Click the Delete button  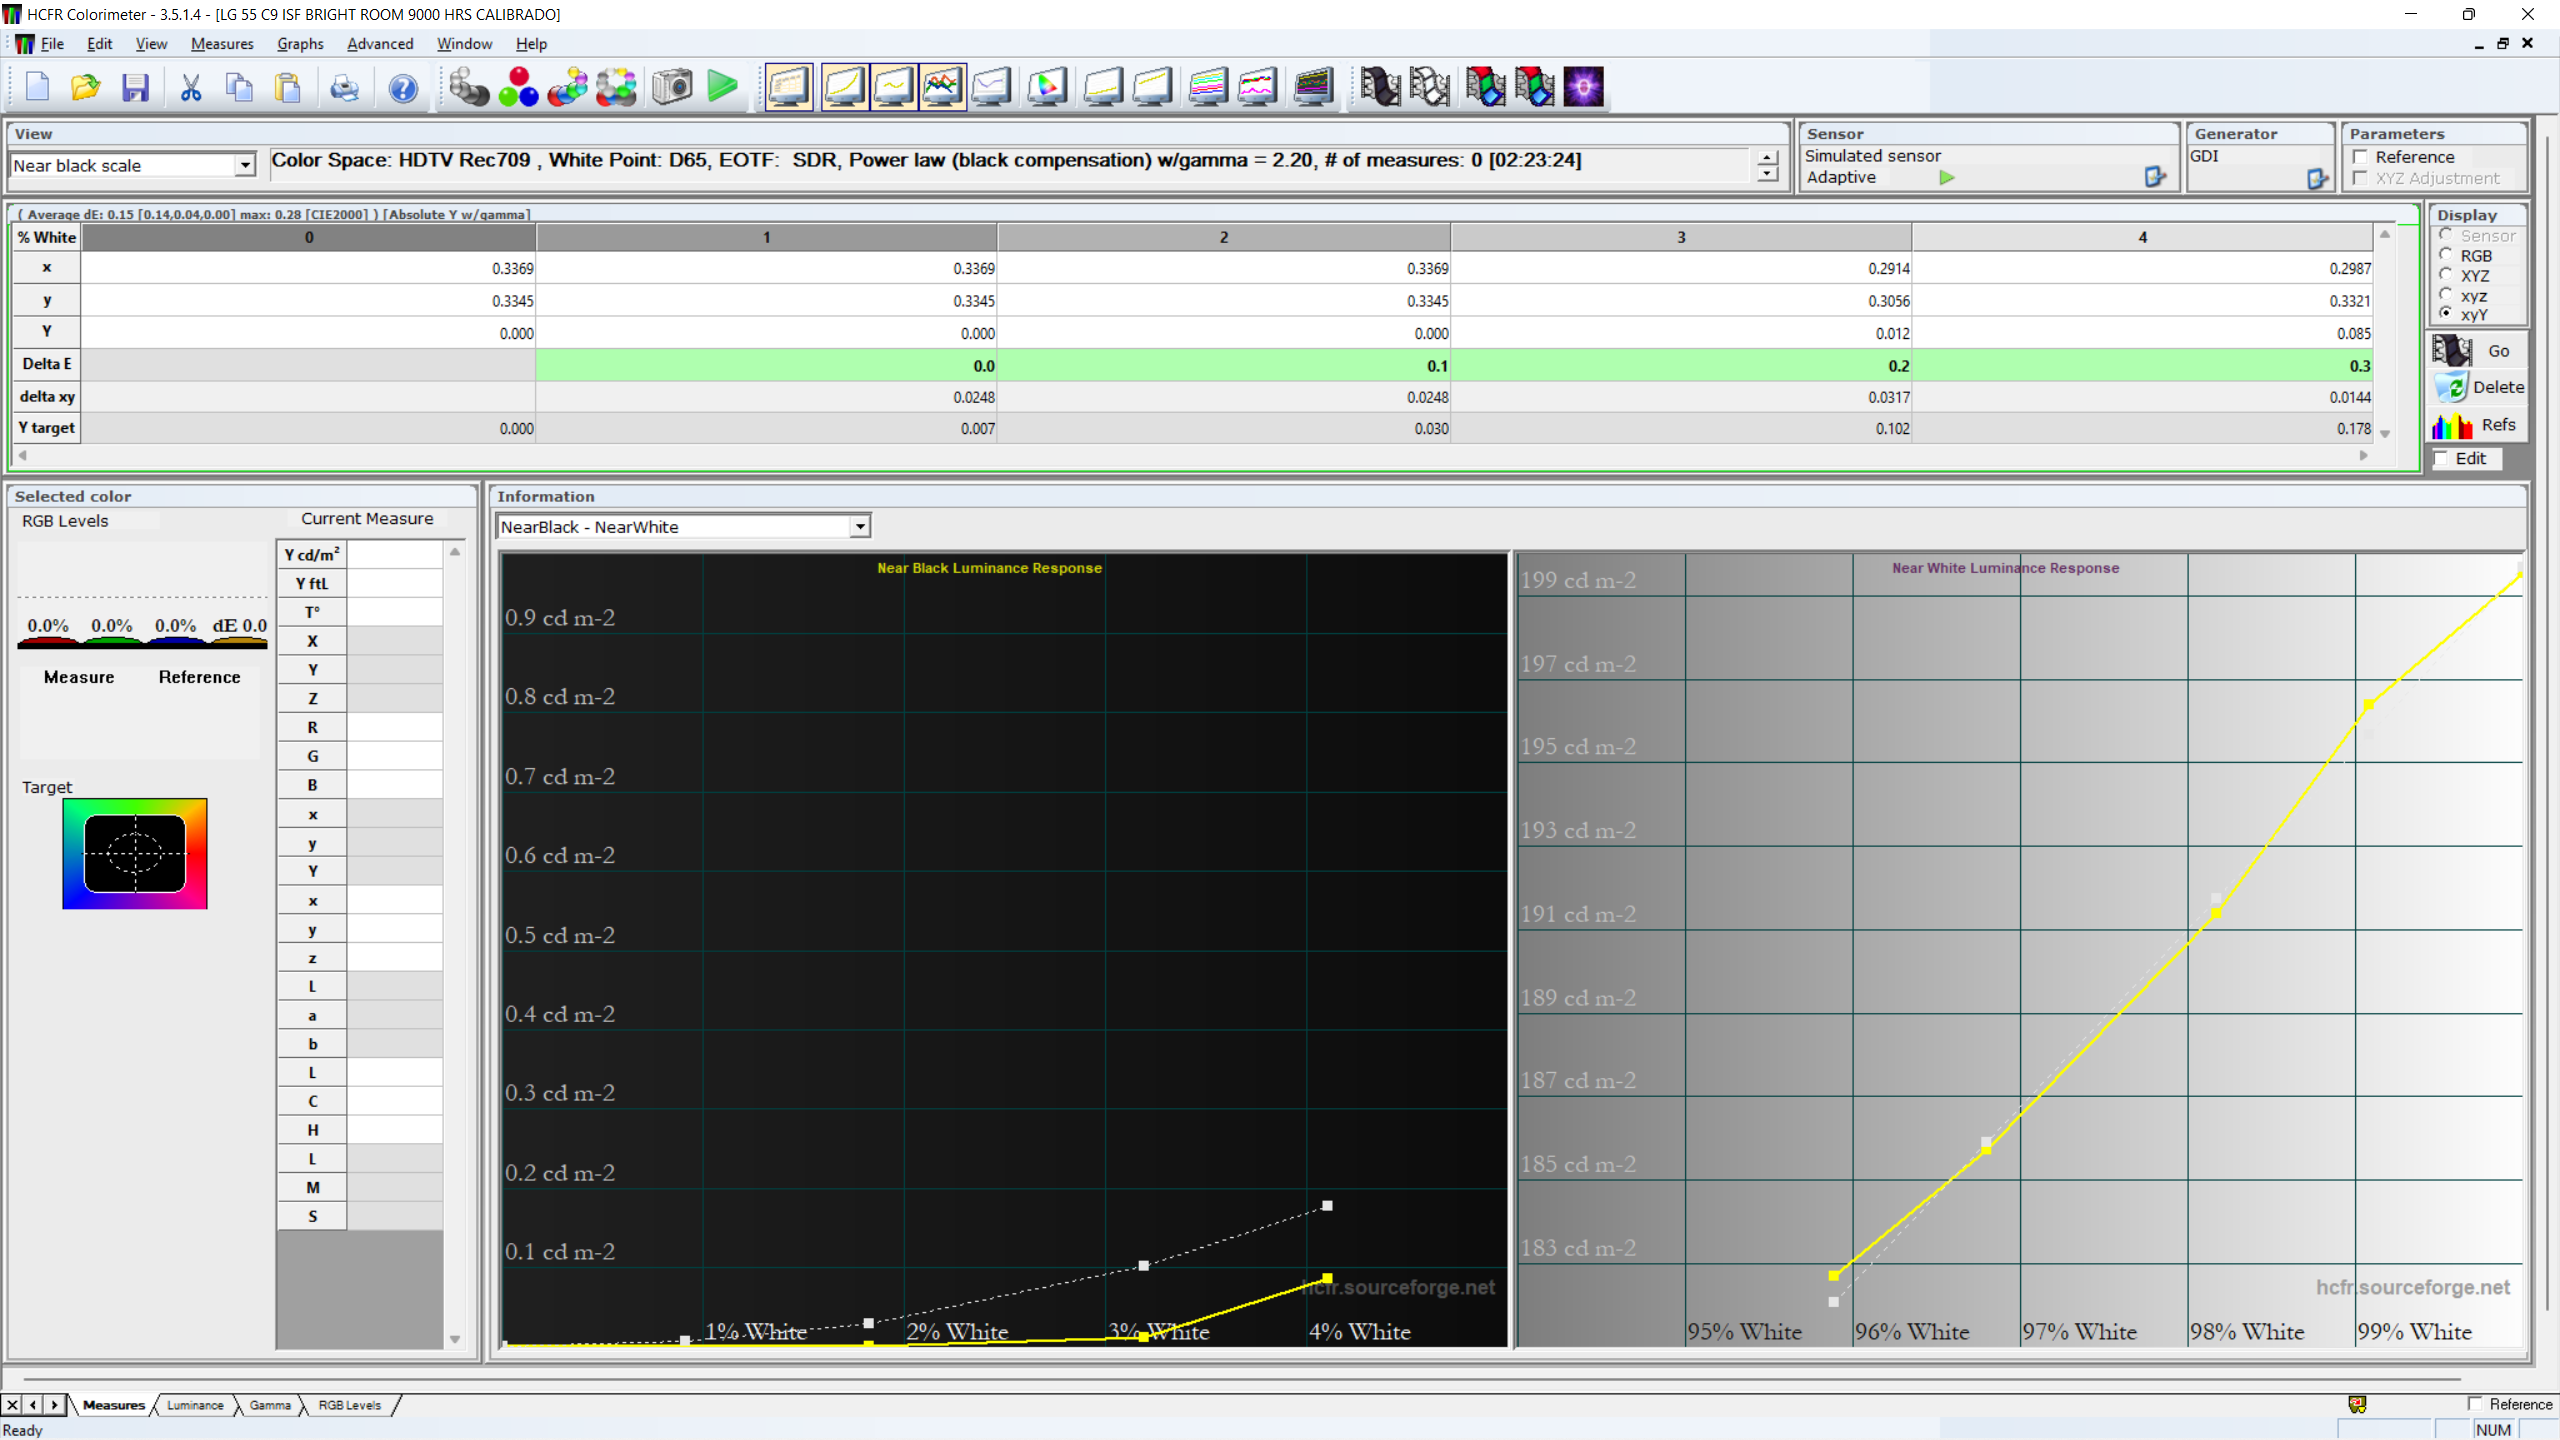click(2479, 387)
